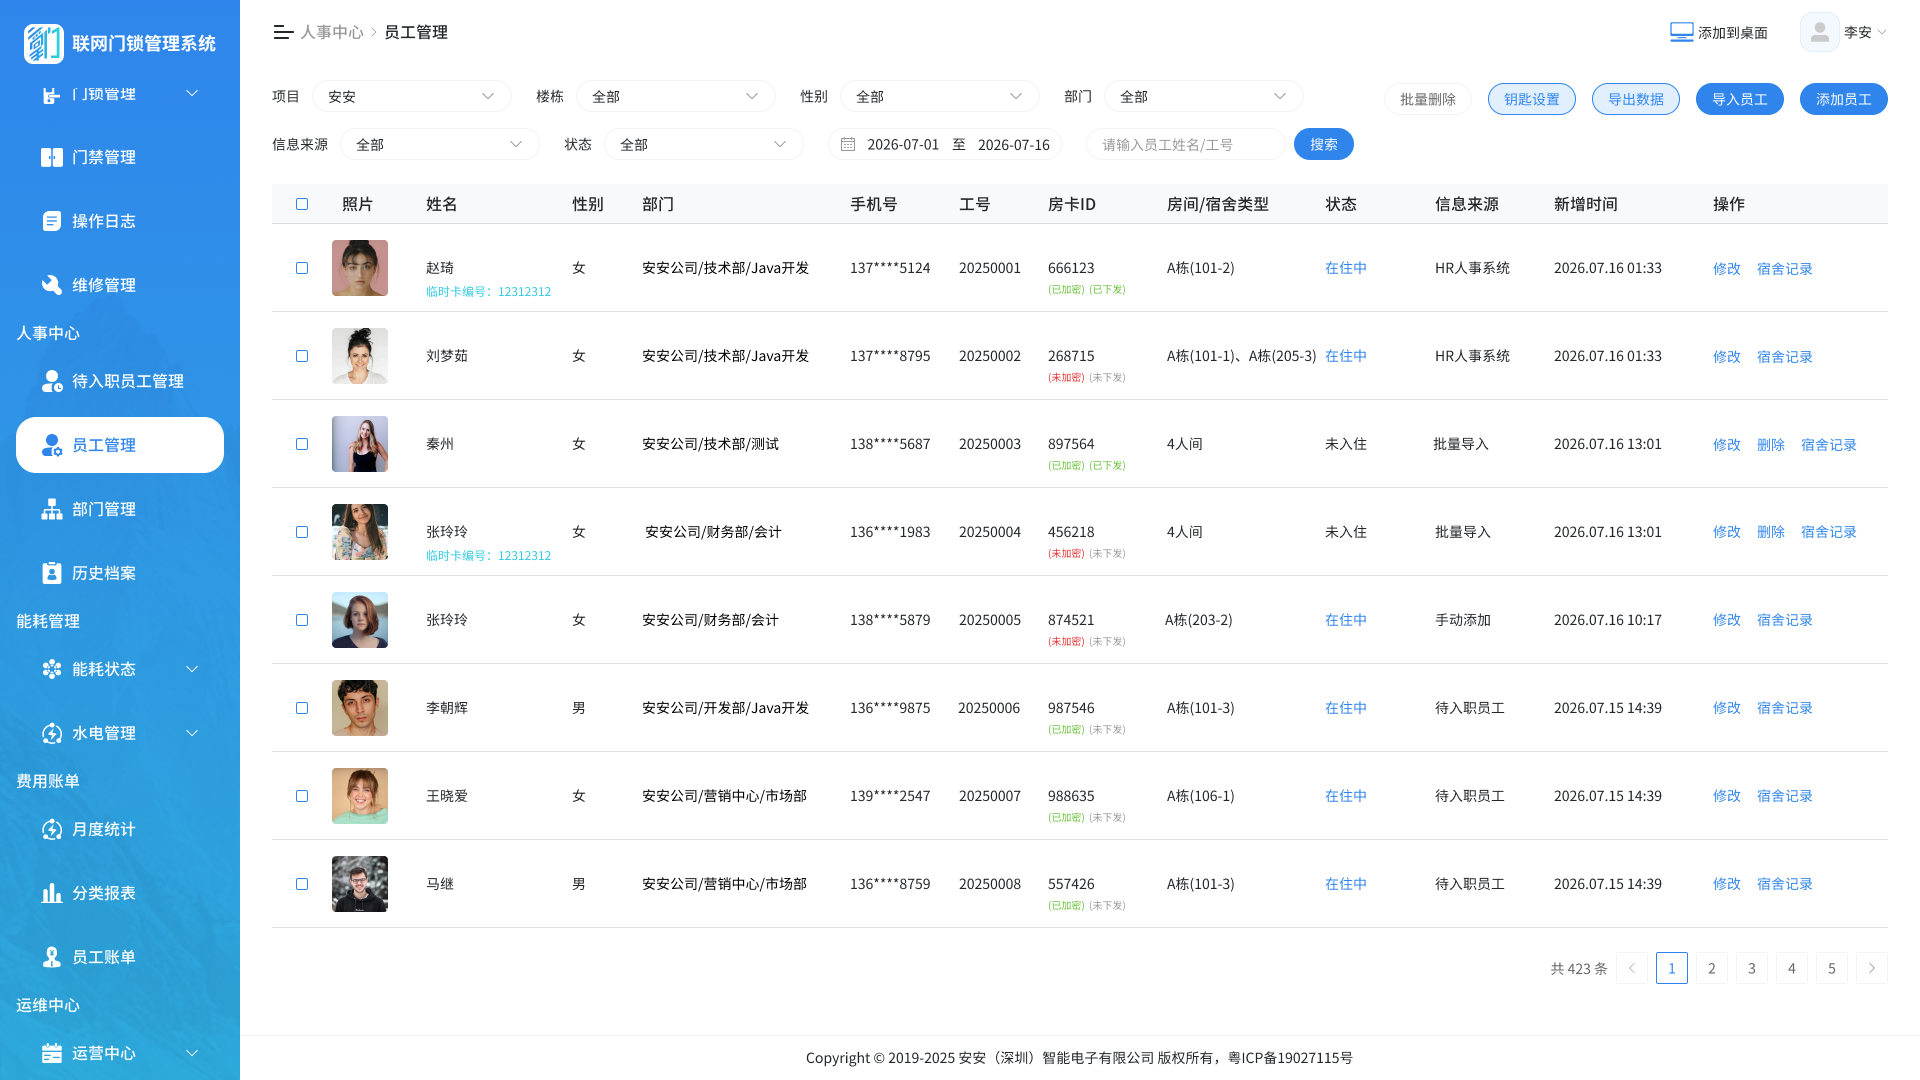
Task: Click the 月度统计 icon
Action: [x=52, y=829]
